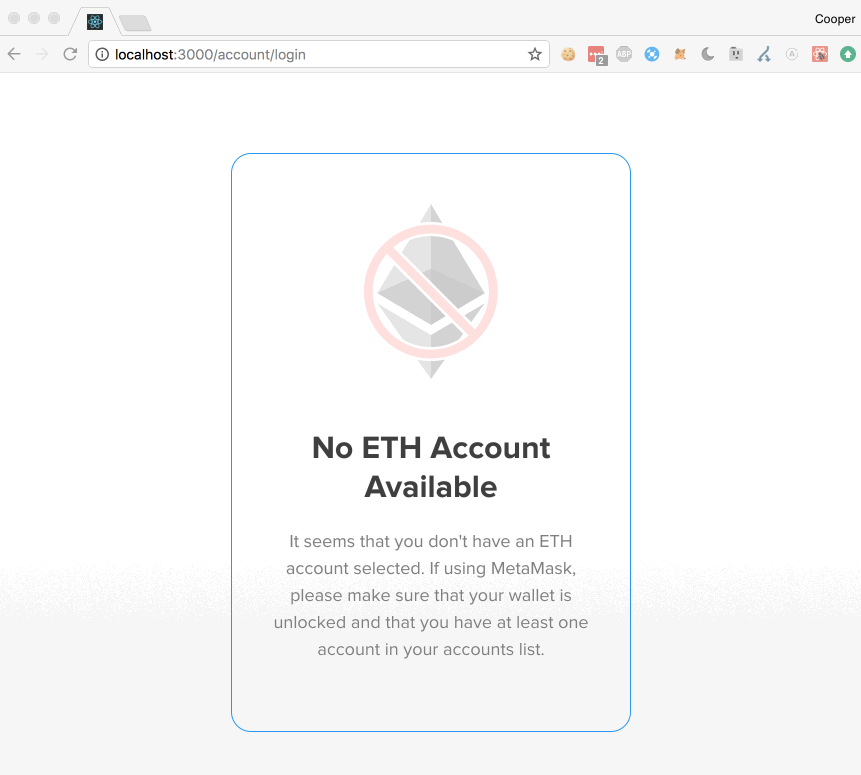Open the Cooper profile menu
The image size is (861, 775).
835,19
